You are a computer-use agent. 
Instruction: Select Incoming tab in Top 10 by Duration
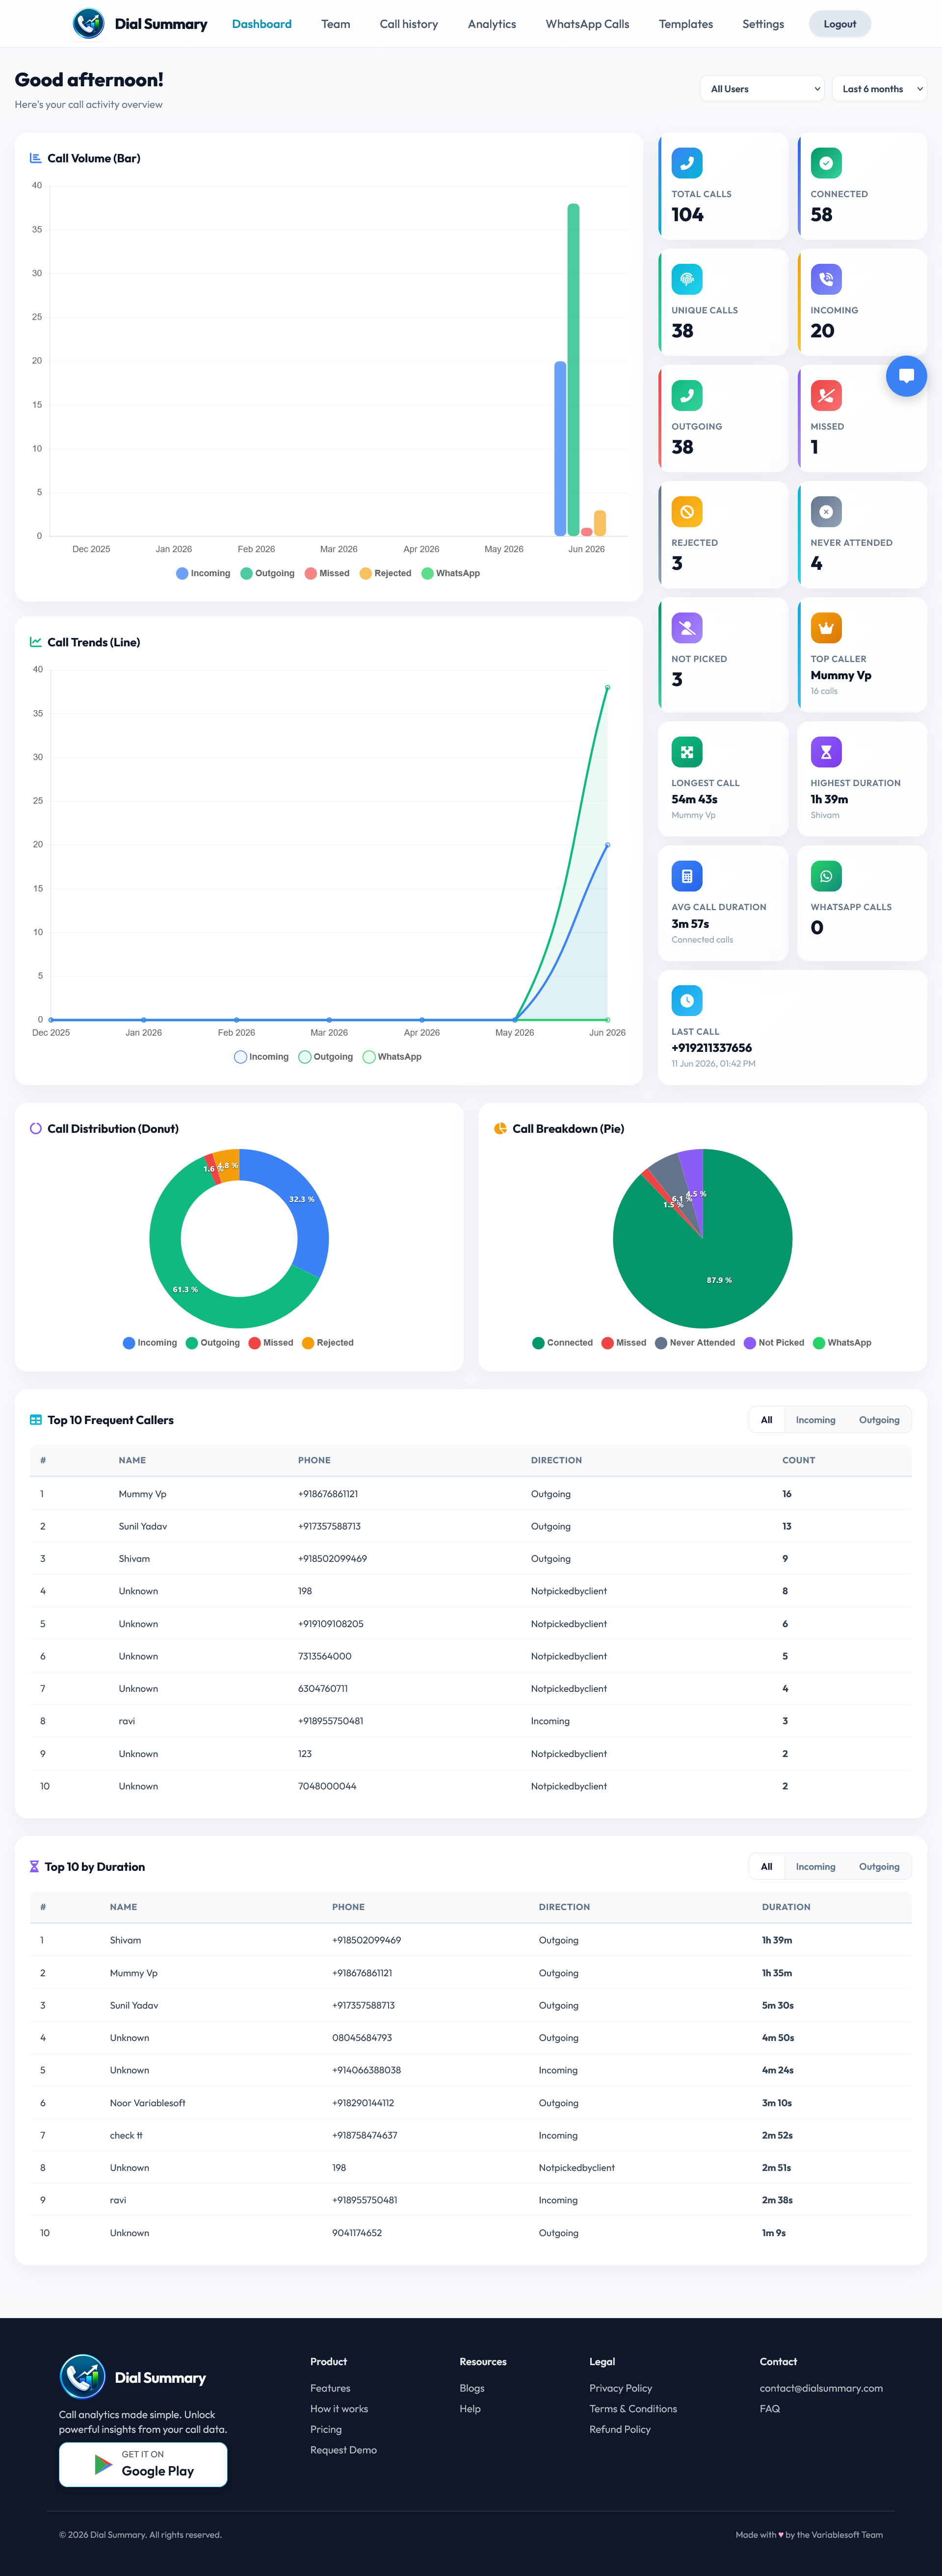816,1867
